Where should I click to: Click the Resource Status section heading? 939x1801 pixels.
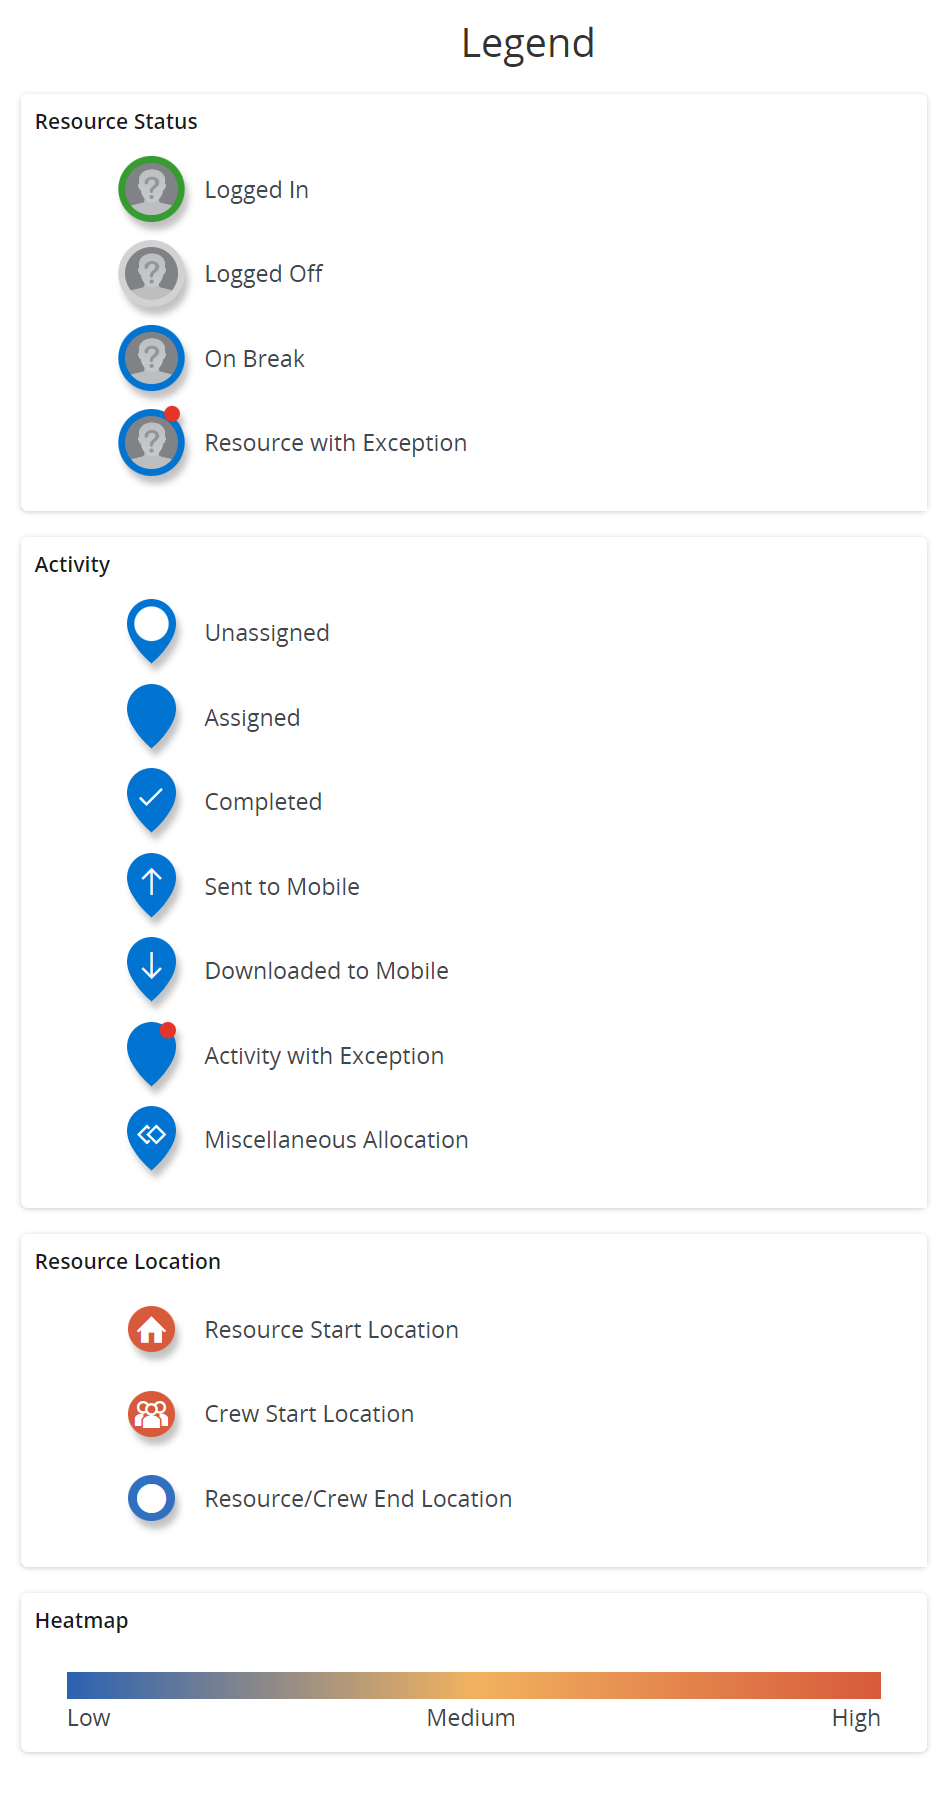click(x=116, y=122)
